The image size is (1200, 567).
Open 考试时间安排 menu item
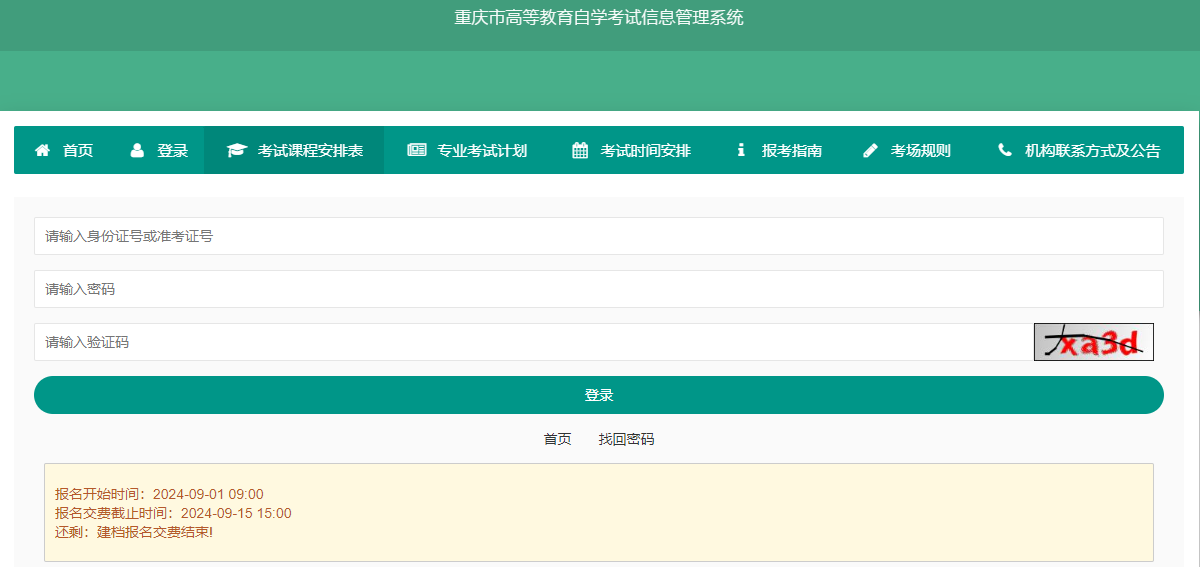645,151
